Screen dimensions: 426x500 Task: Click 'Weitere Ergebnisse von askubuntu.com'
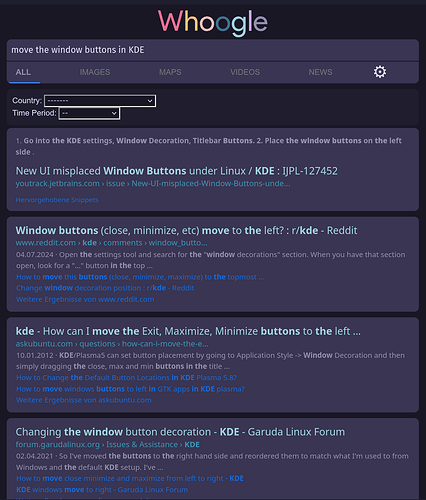84,400
